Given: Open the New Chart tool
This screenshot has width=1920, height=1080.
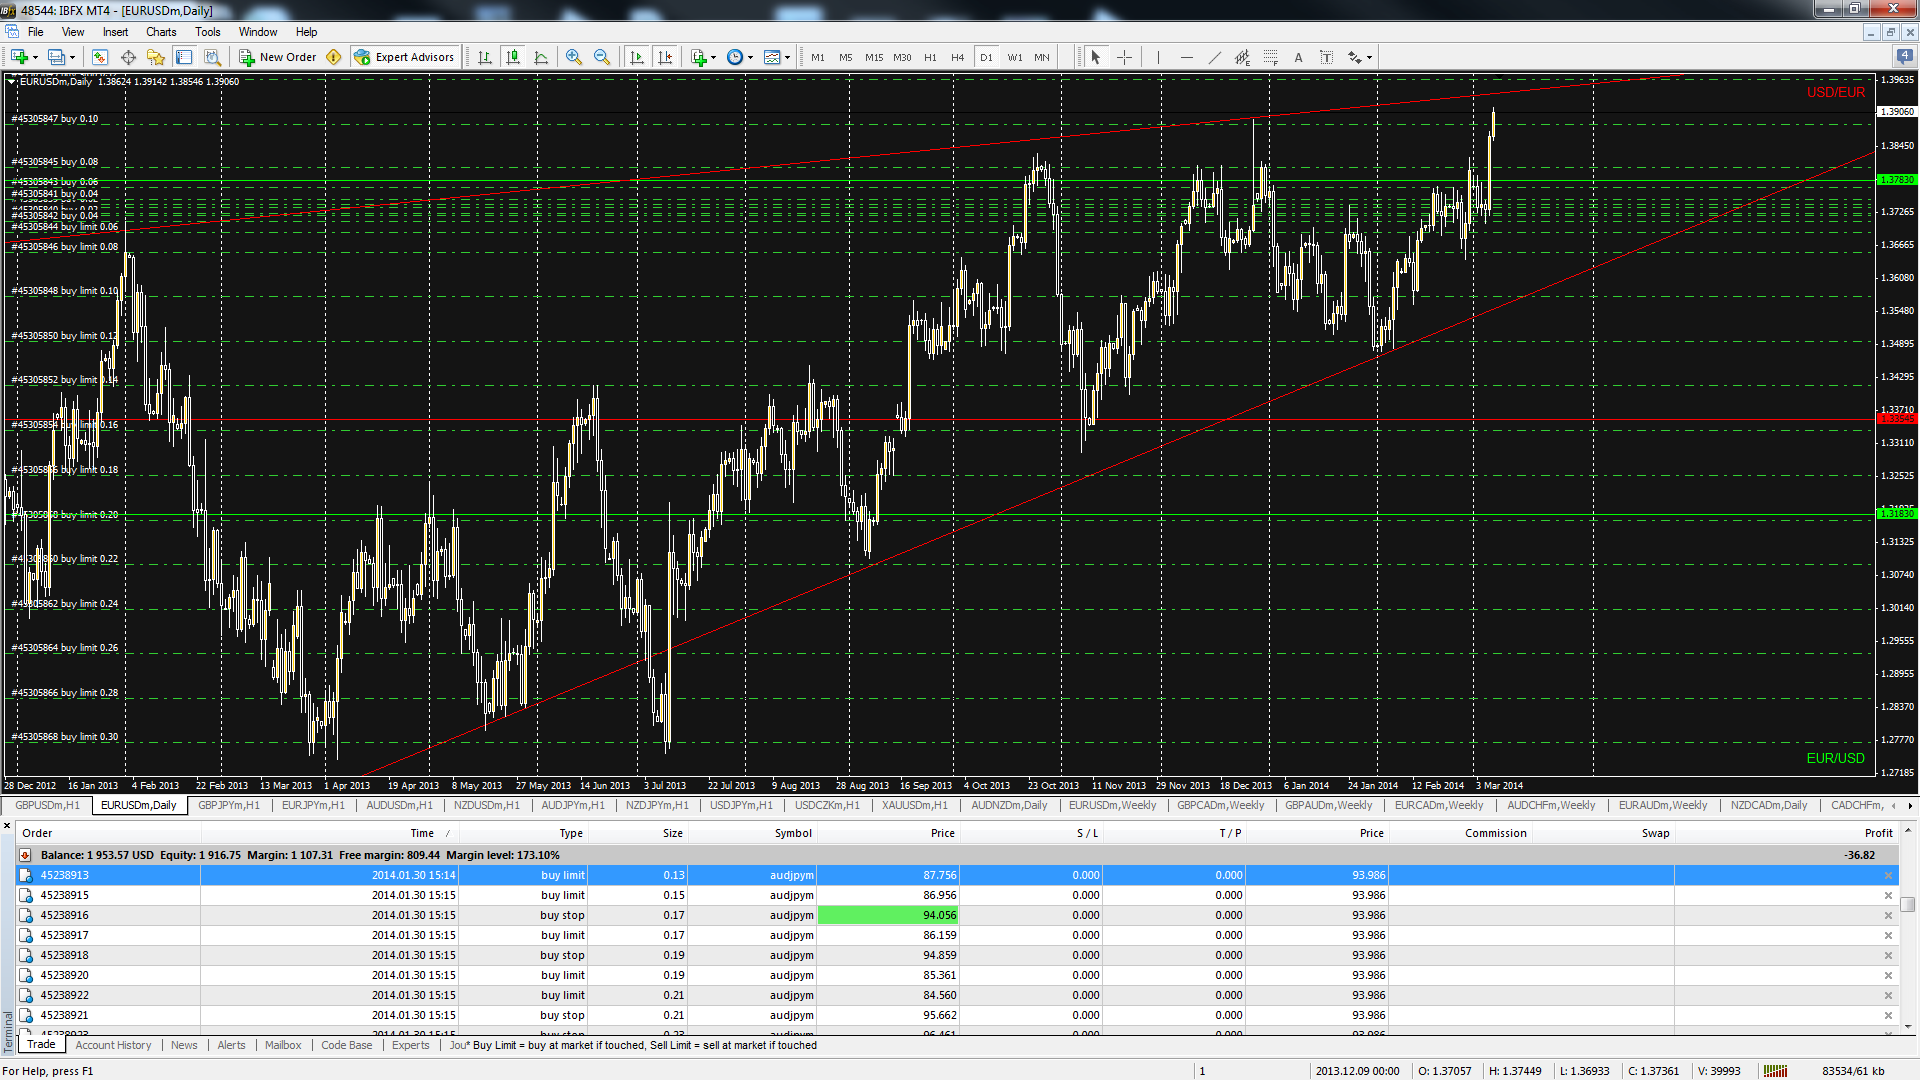Looking at the screenshot, I should tap(19, 57).
